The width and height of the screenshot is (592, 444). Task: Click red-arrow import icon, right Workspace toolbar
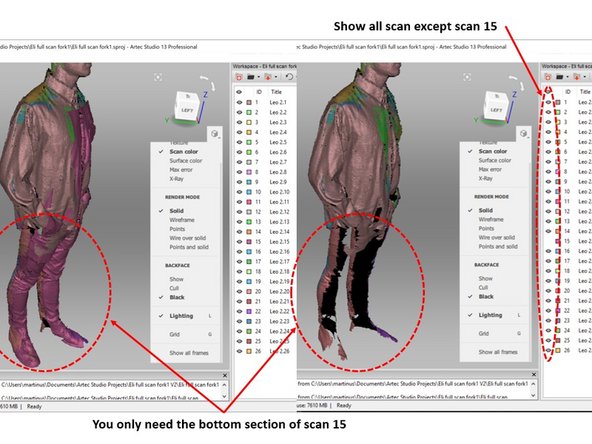tap(577, 77)
